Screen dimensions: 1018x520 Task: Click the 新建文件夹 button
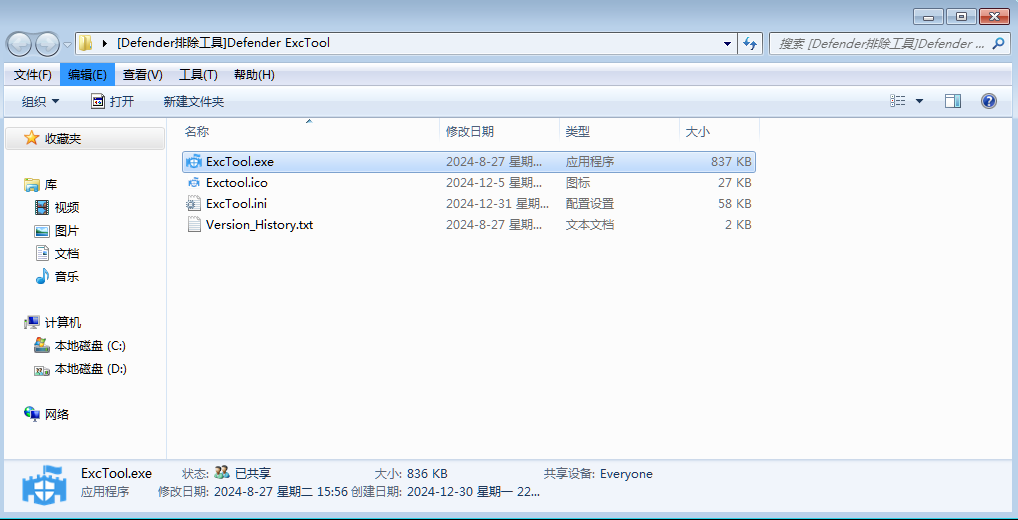click(193, 101)
